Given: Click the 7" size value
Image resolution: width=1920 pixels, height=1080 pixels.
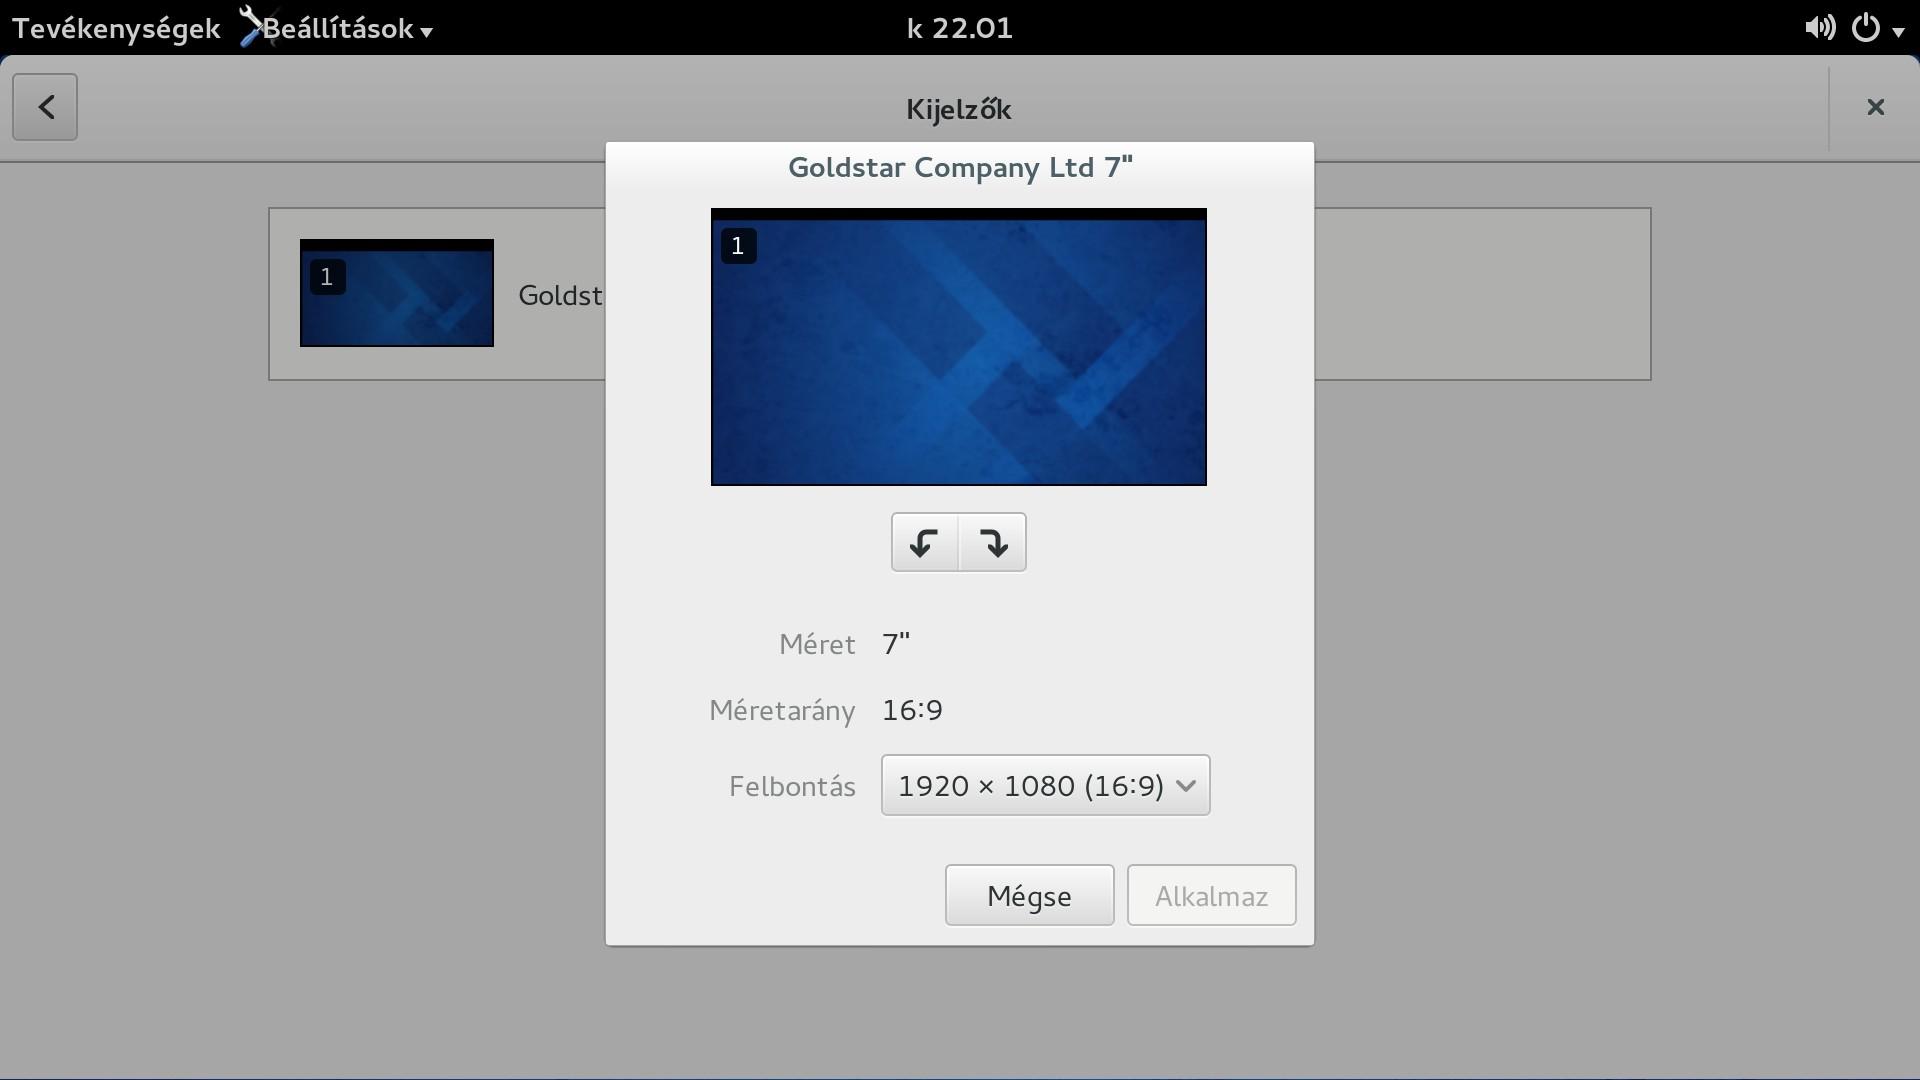Looking at the screenshot, I should 896,643.
